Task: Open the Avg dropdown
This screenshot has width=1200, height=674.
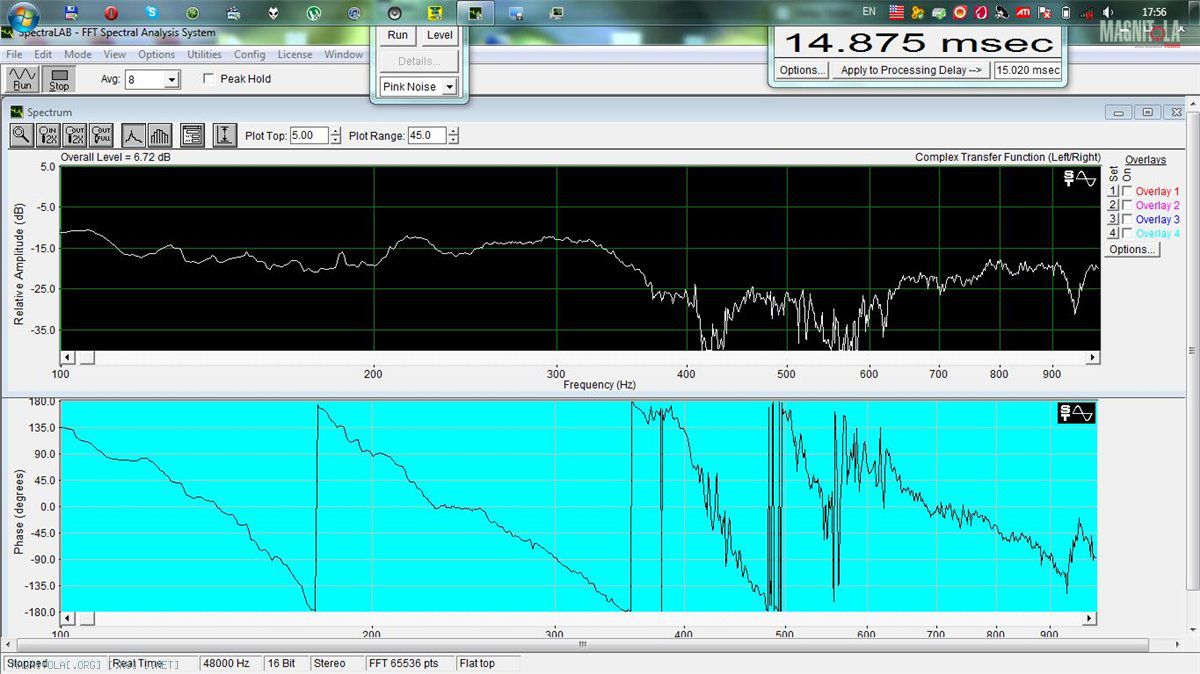Action: (x=171, y=79)
